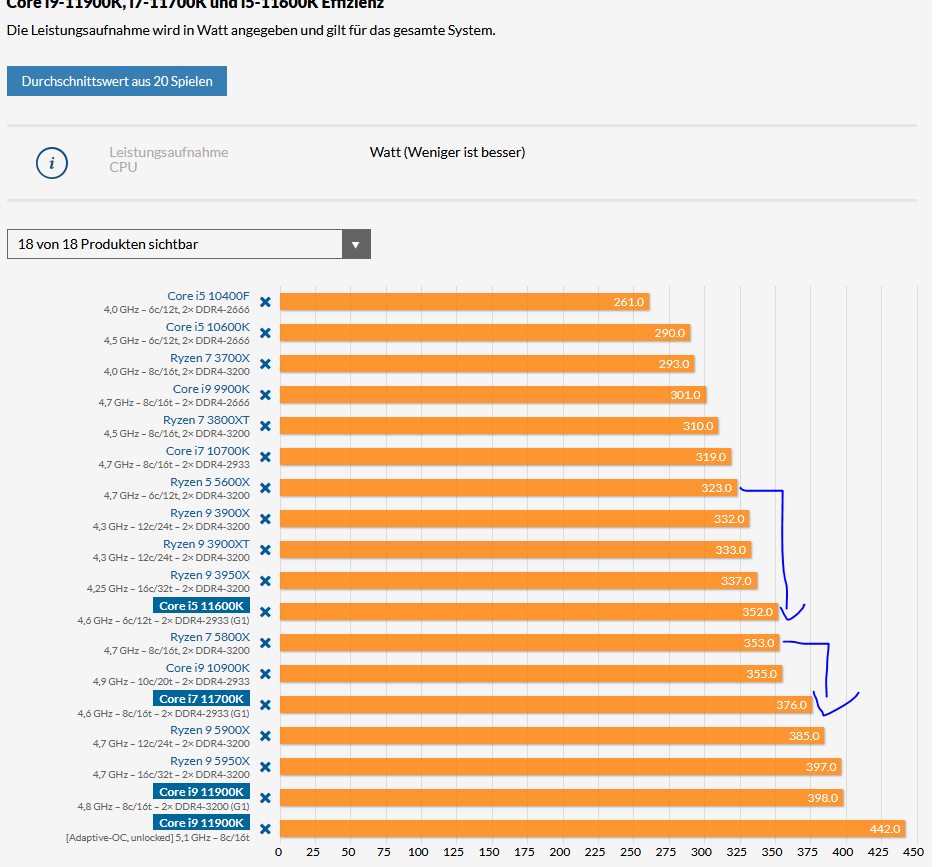Screen dimensions: 938x867
Task: Remove Core i5 10600K via X icon
Action: [265, 333]
